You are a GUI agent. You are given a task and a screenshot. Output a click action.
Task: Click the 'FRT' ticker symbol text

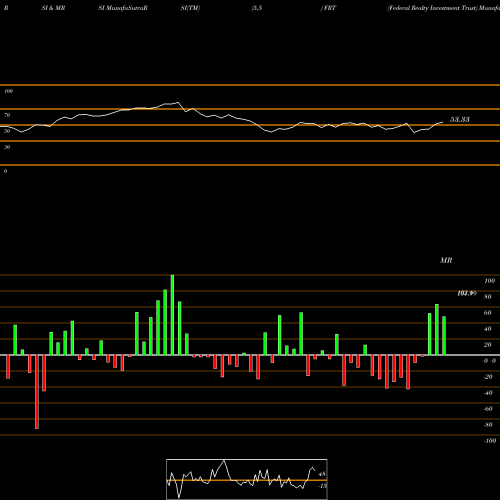[330, 8]
